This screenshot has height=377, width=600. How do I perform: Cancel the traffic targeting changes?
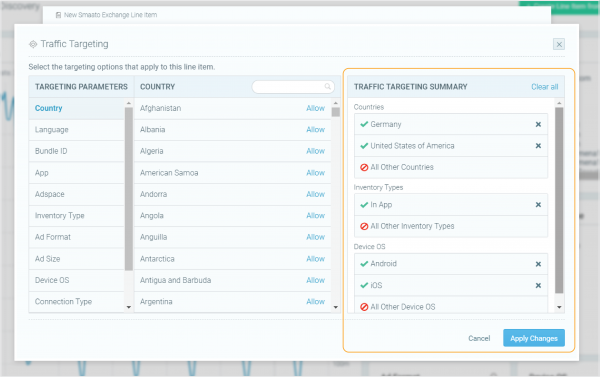tap(479, 338)
